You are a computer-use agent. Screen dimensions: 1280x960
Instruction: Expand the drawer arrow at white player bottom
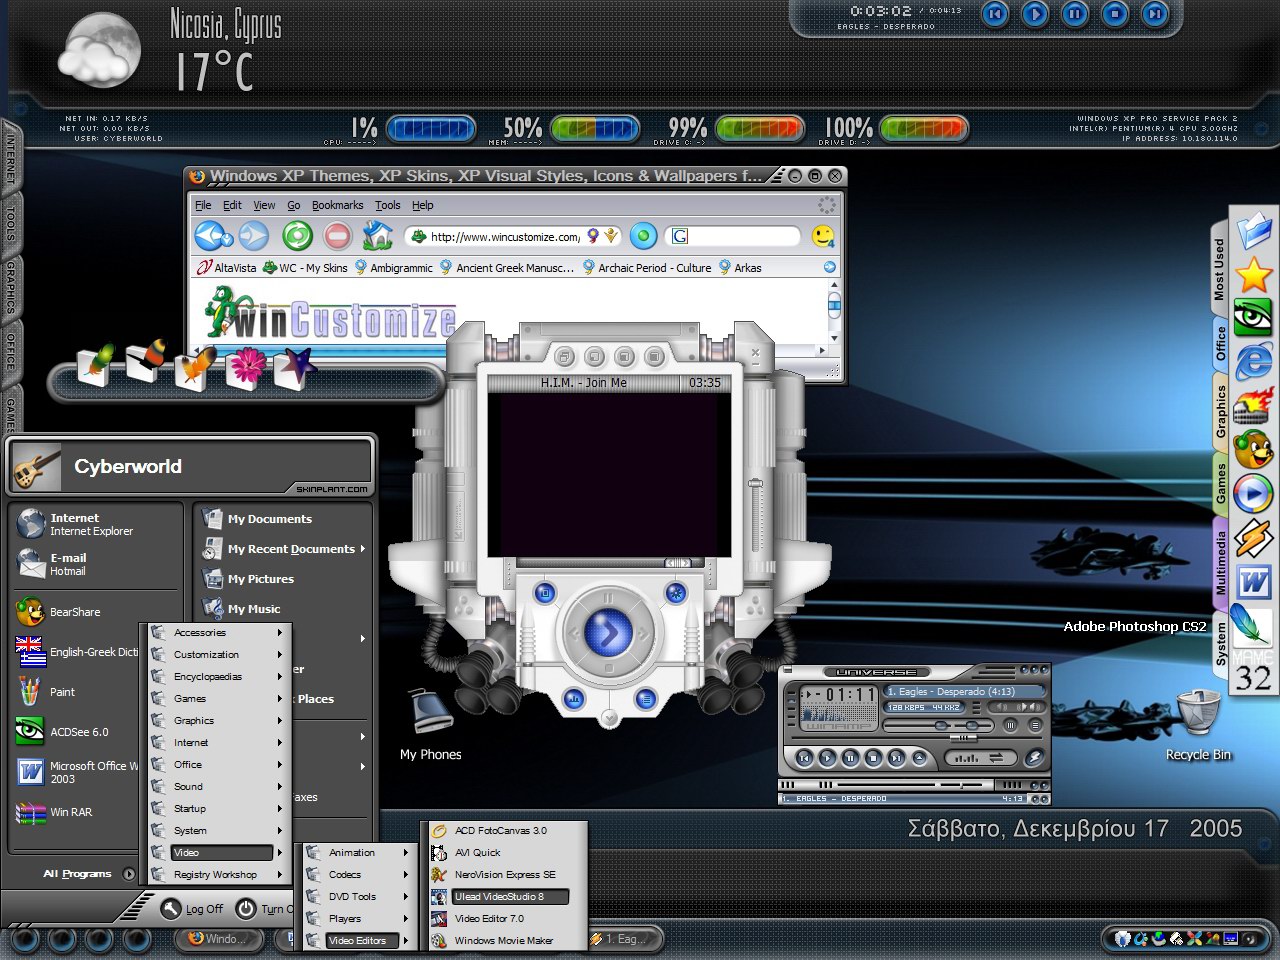point(609,719)
